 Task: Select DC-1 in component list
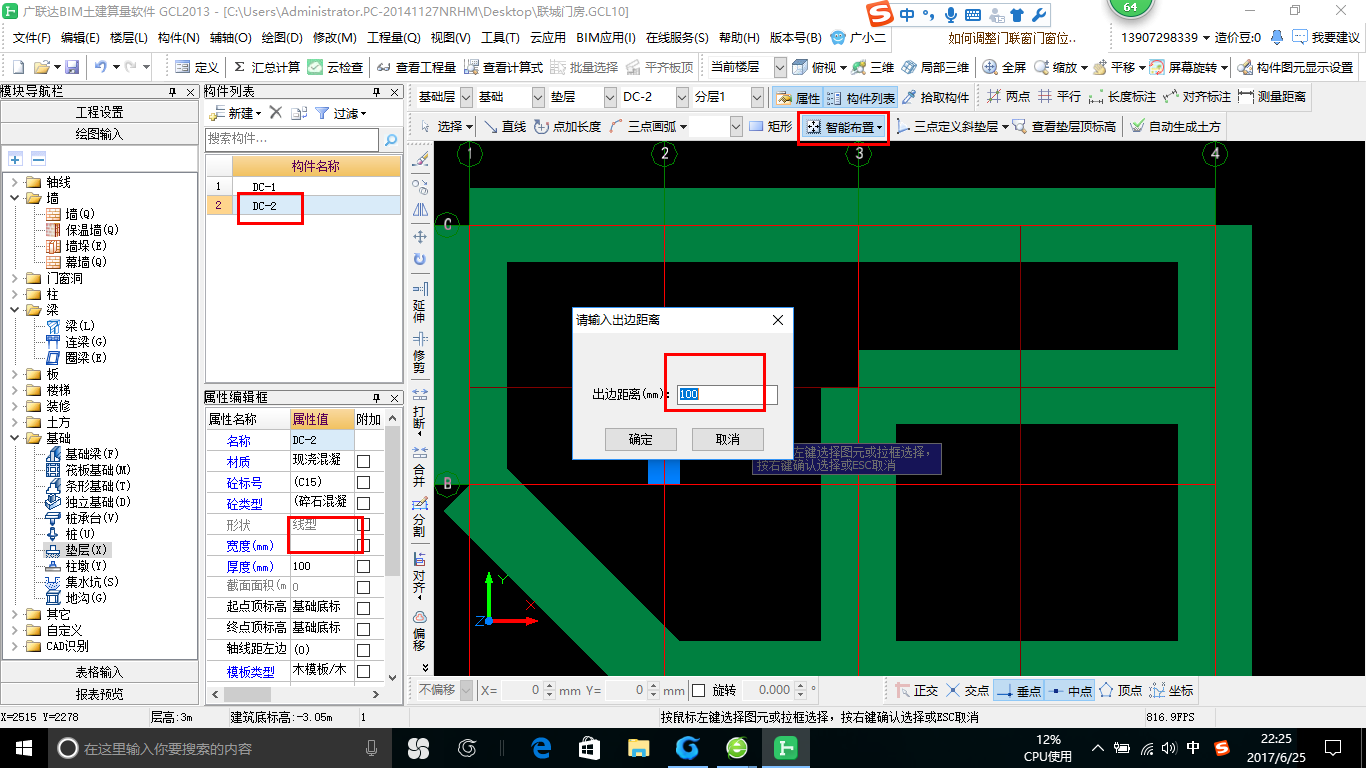pyautogui.click(x=264, y=187)
